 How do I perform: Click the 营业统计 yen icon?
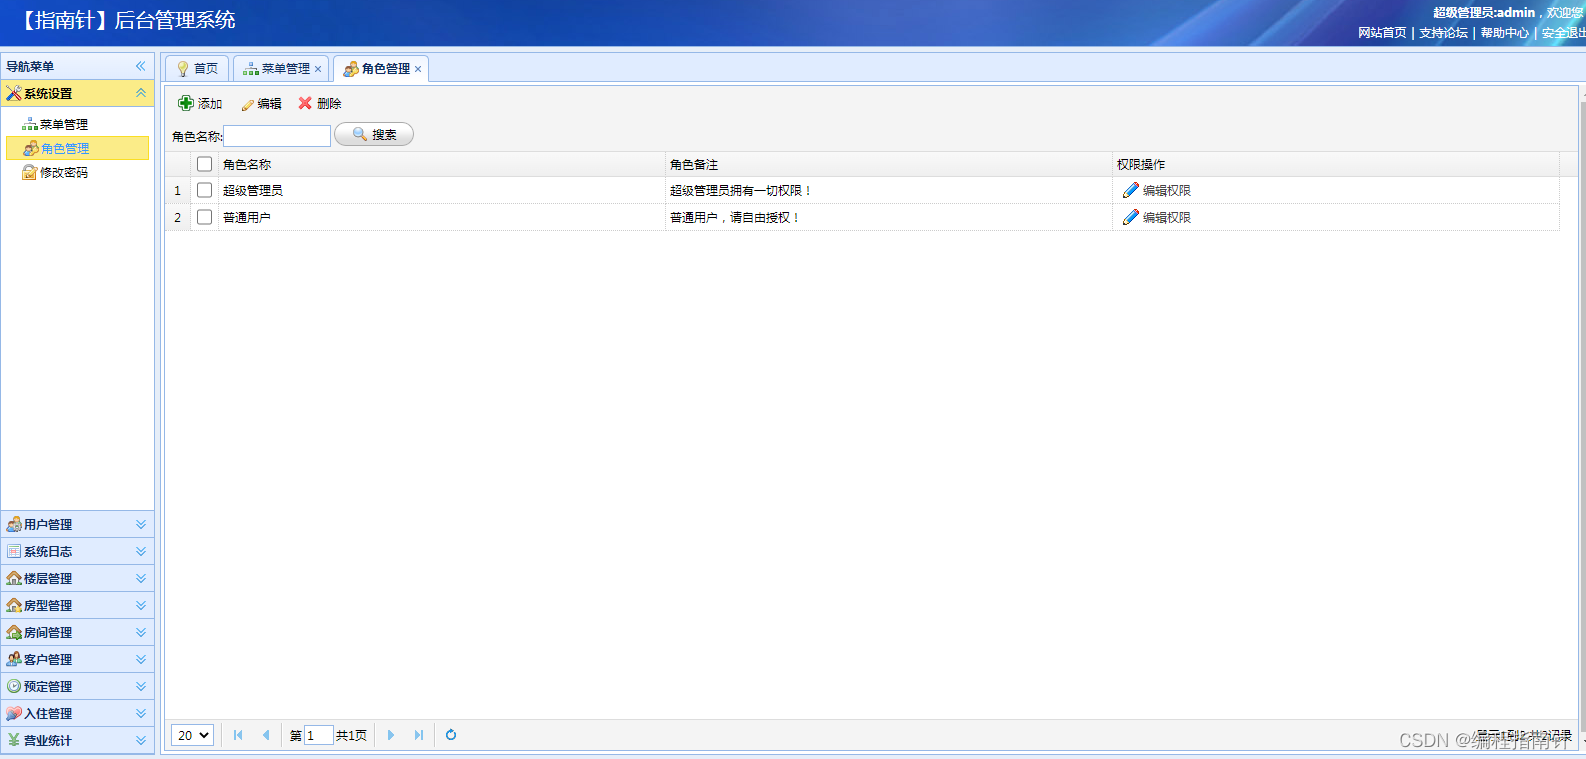tap(14, 740)
